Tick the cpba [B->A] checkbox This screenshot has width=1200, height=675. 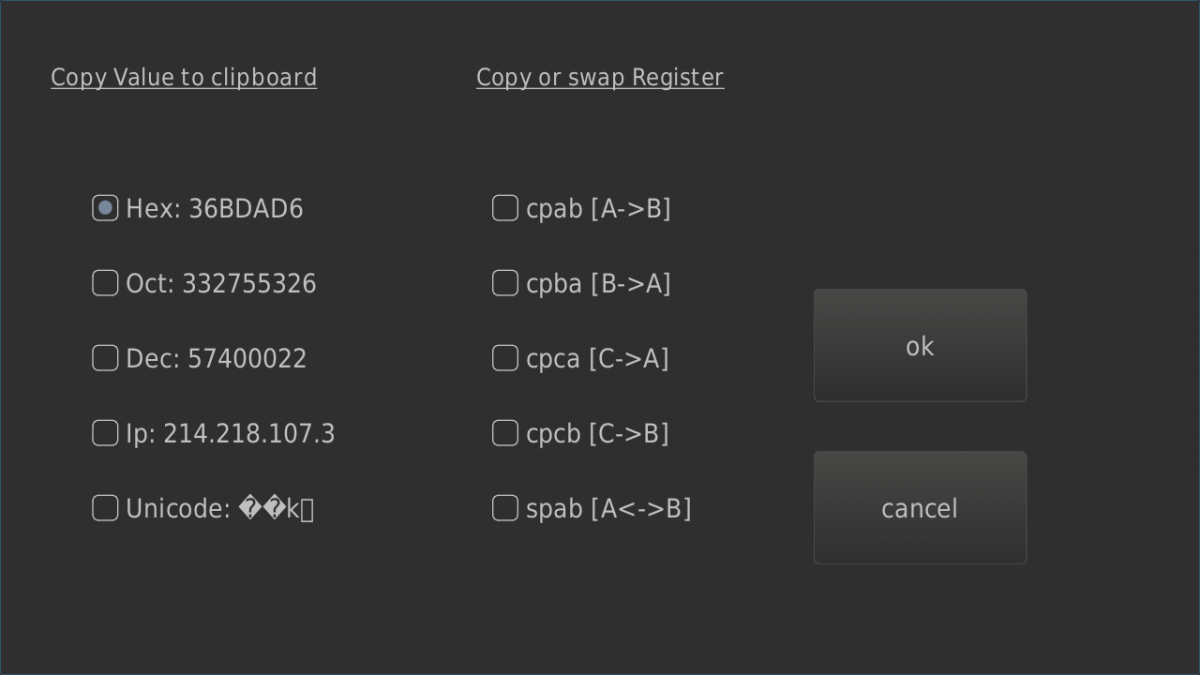tap(505, 284)
